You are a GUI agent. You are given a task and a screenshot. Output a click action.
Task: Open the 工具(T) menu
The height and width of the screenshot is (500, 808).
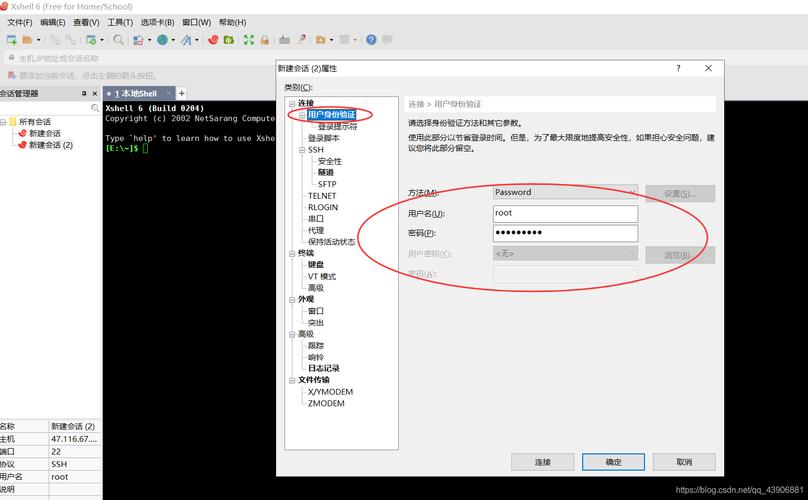coord(120,22)
